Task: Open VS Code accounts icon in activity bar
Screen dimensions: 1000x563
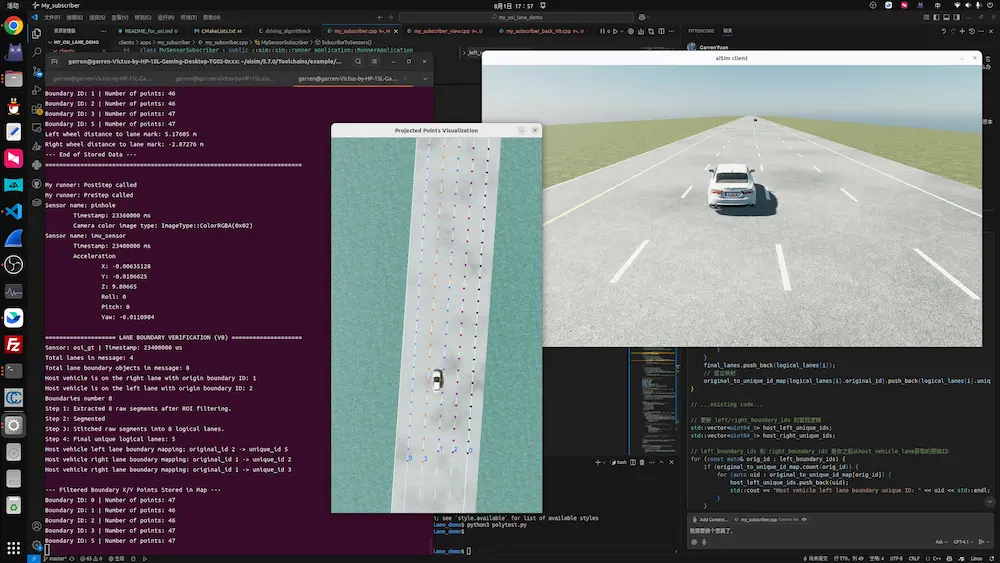Action: pos(36,527)
